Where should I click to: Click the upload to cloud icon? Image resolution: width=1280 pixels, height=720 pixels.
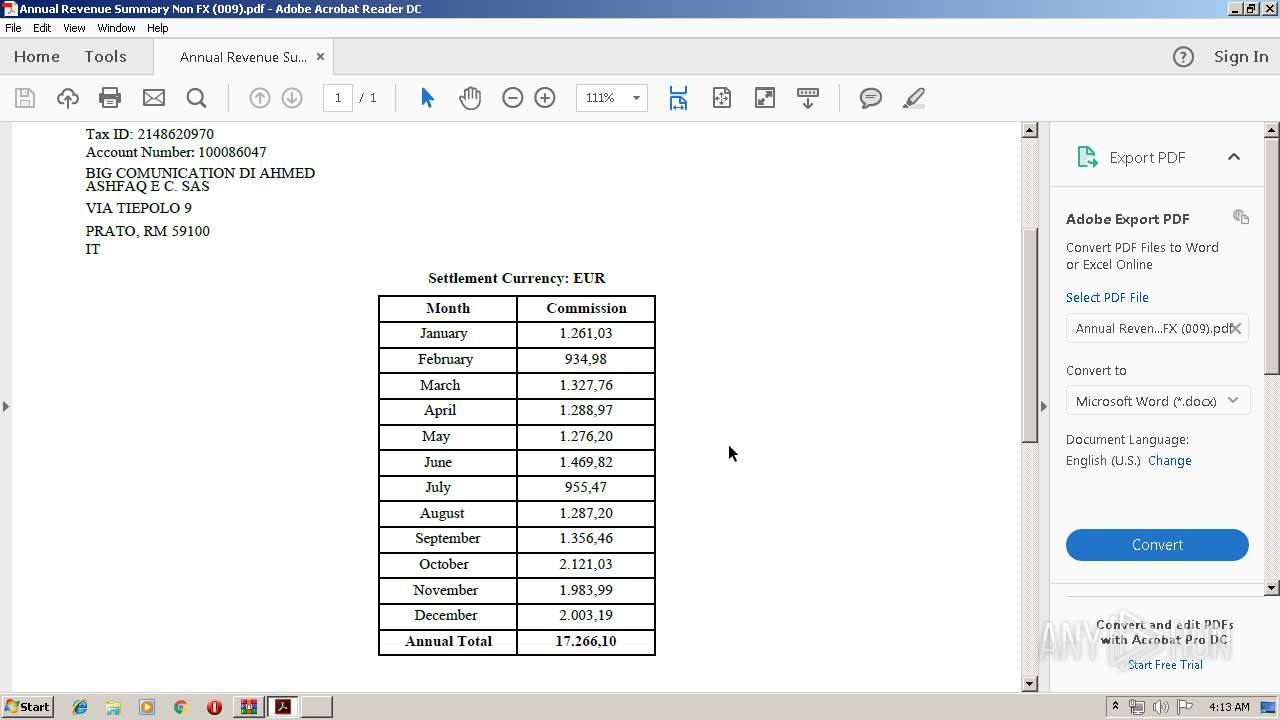(68, 98)
